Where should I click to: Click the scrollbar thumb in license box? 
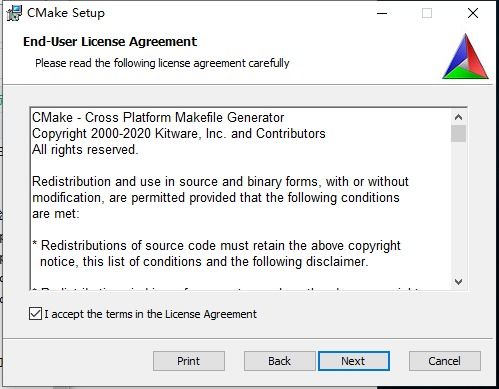(x=458, y=134)
